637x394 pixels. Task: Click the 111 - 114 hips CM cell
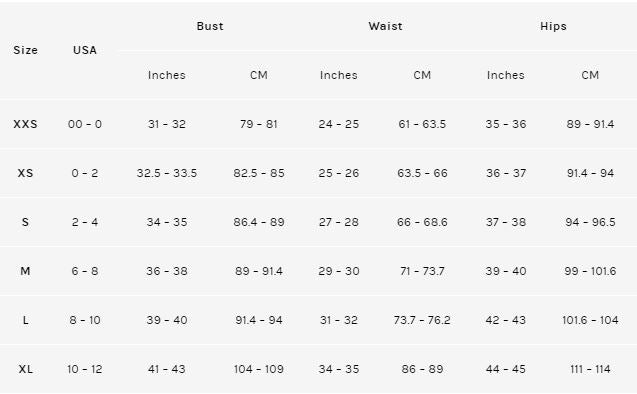pyautogui.click(x=590, y=369)
